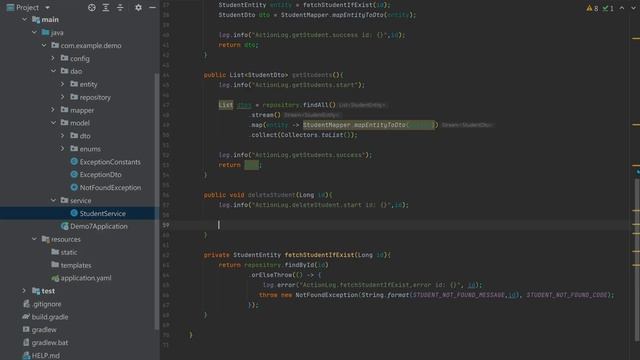This screenshot has width=640, height=360.
Task: Expand the config package
Action: [x=53, y=58]
